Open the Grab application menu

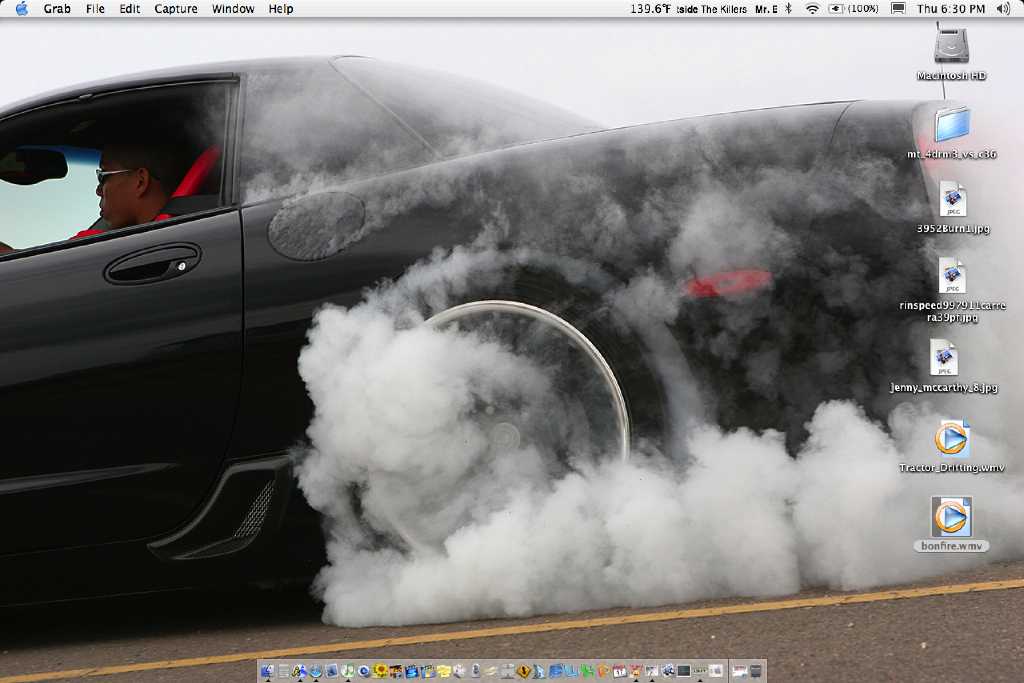click(x=57, y=8)
